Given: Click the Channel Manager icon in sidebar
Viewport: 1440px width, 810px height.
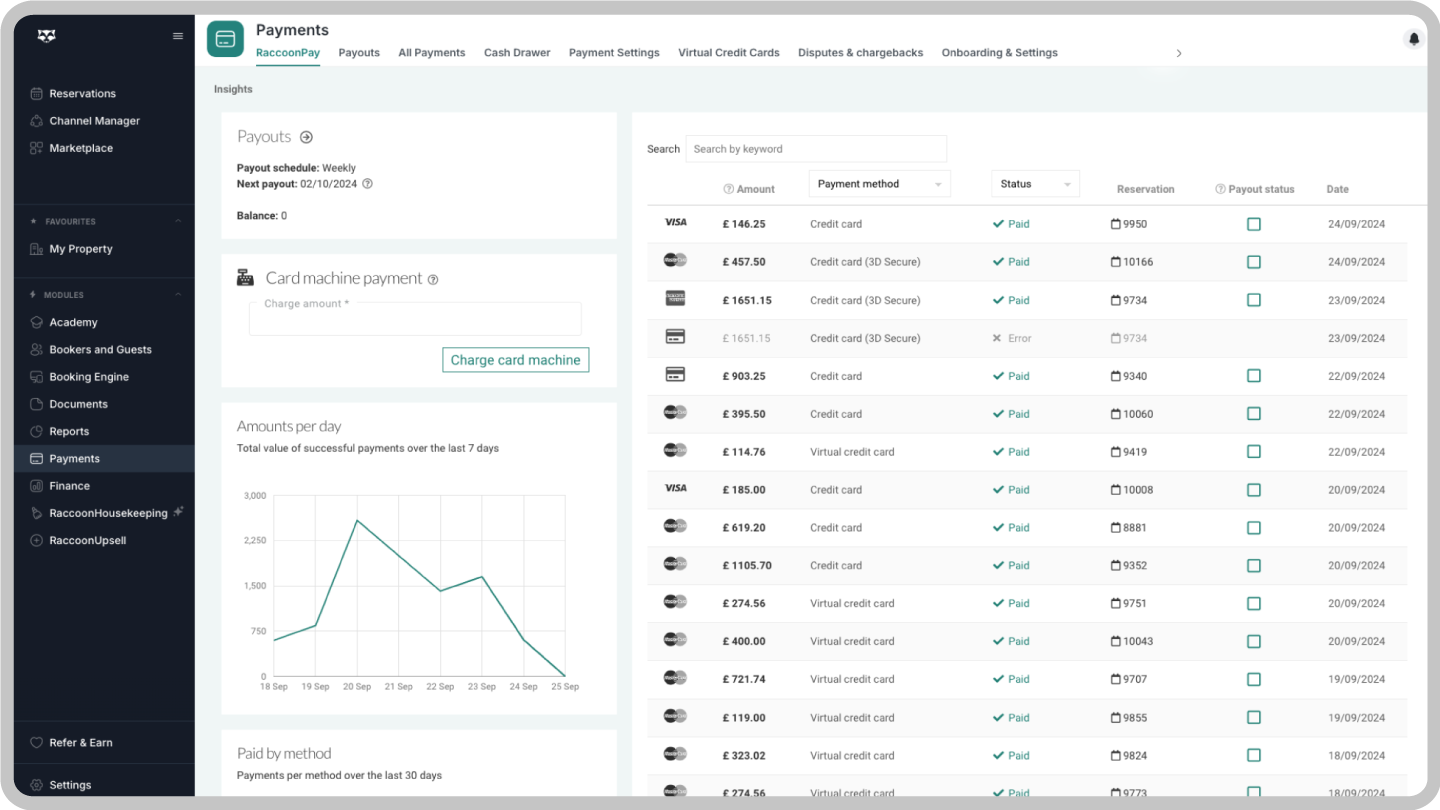Looking at the screenshot, I should pos(37,121).
